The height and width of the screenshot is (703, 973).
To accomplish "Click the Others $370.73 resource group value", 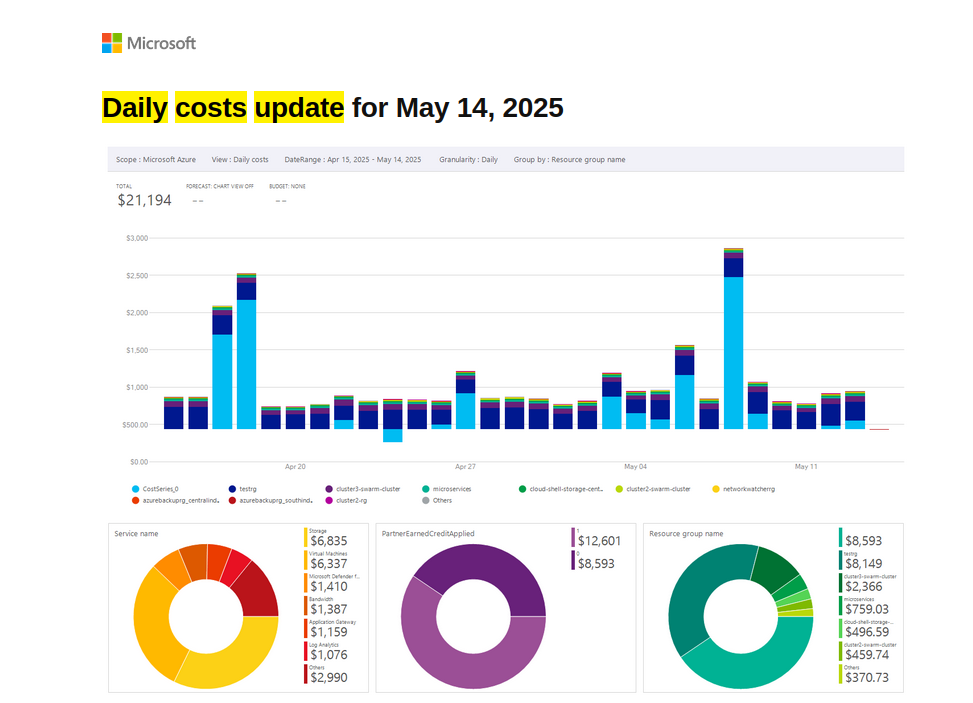I will pyautogui.click(x=867, y=678).
